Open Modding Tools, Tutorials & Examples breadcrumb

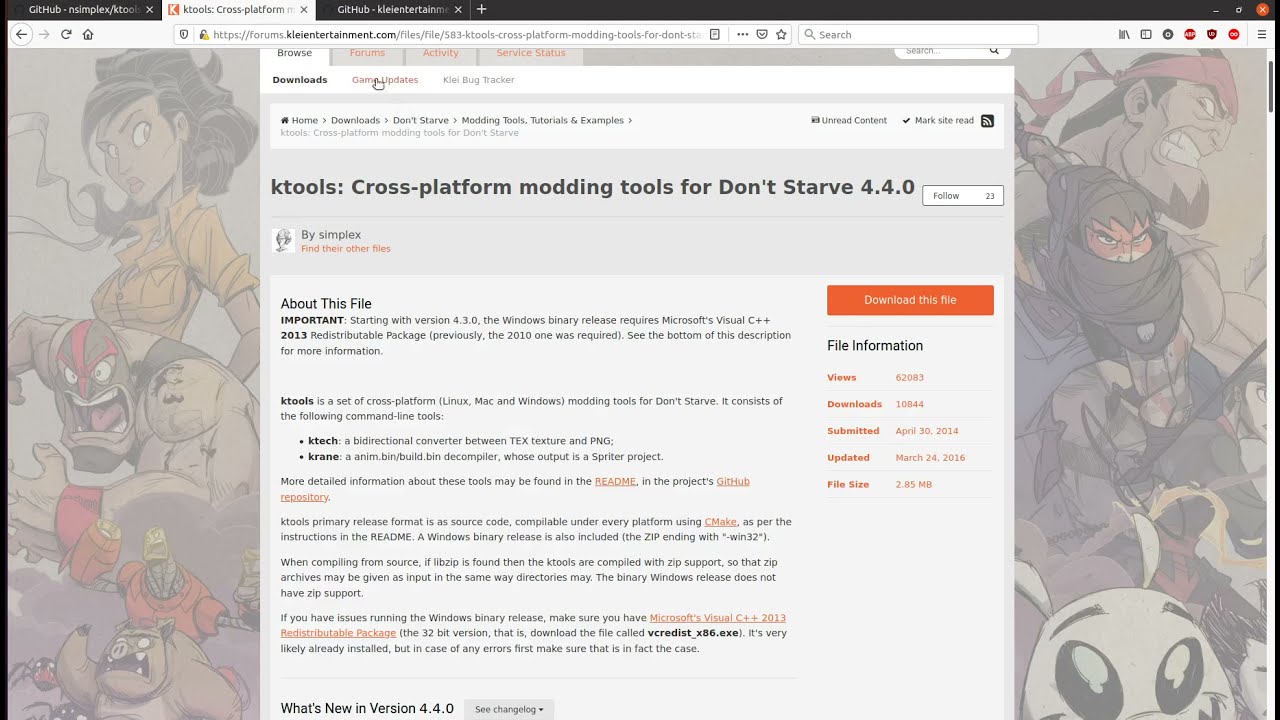[542, 120]
